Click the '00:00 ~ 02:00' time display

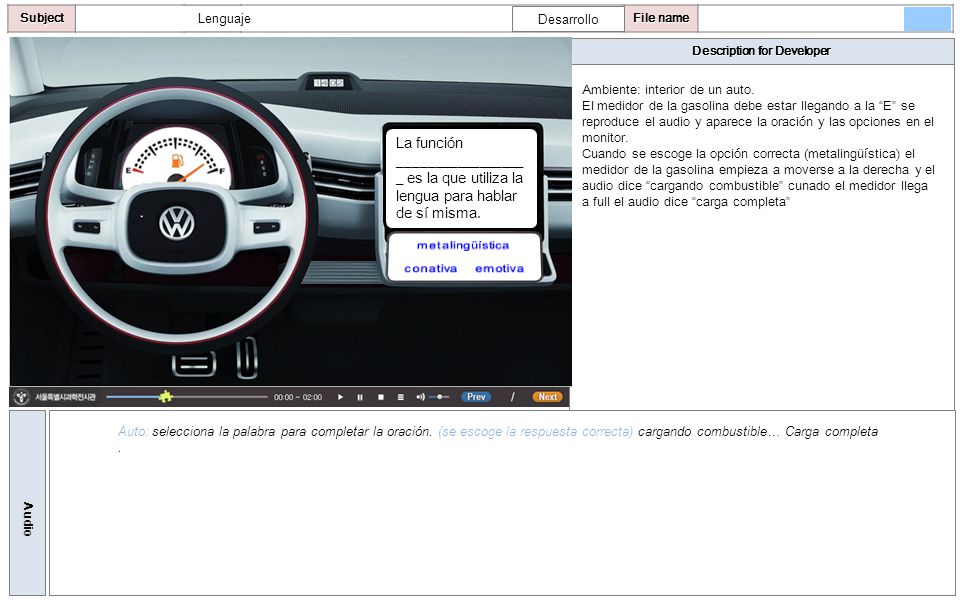pyautogui.click(x=298, y=397)
